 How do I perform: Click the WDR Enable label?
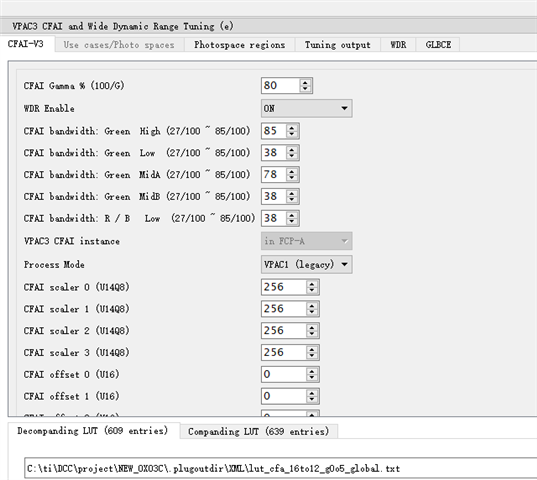point(49,109)
